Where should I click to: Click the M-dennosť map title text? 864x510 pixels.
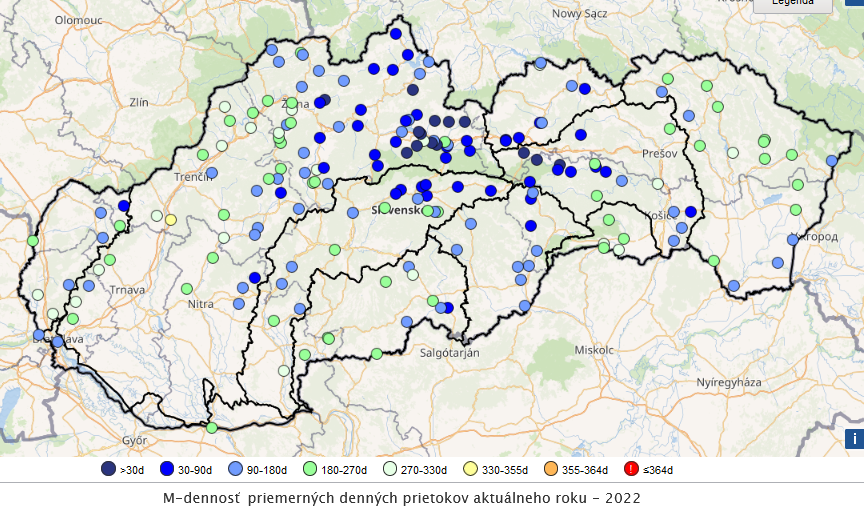tap(400, 496)
